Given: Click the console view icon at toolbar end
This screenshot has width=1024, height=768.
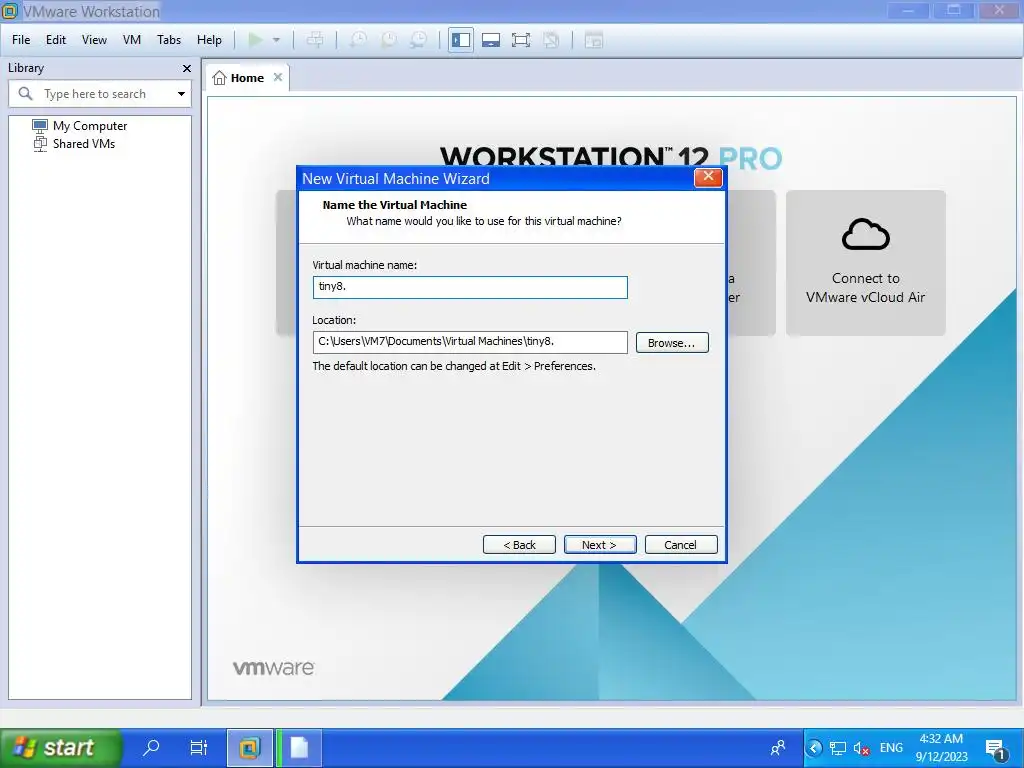Looking at the screenshot, I should (594, 40).
